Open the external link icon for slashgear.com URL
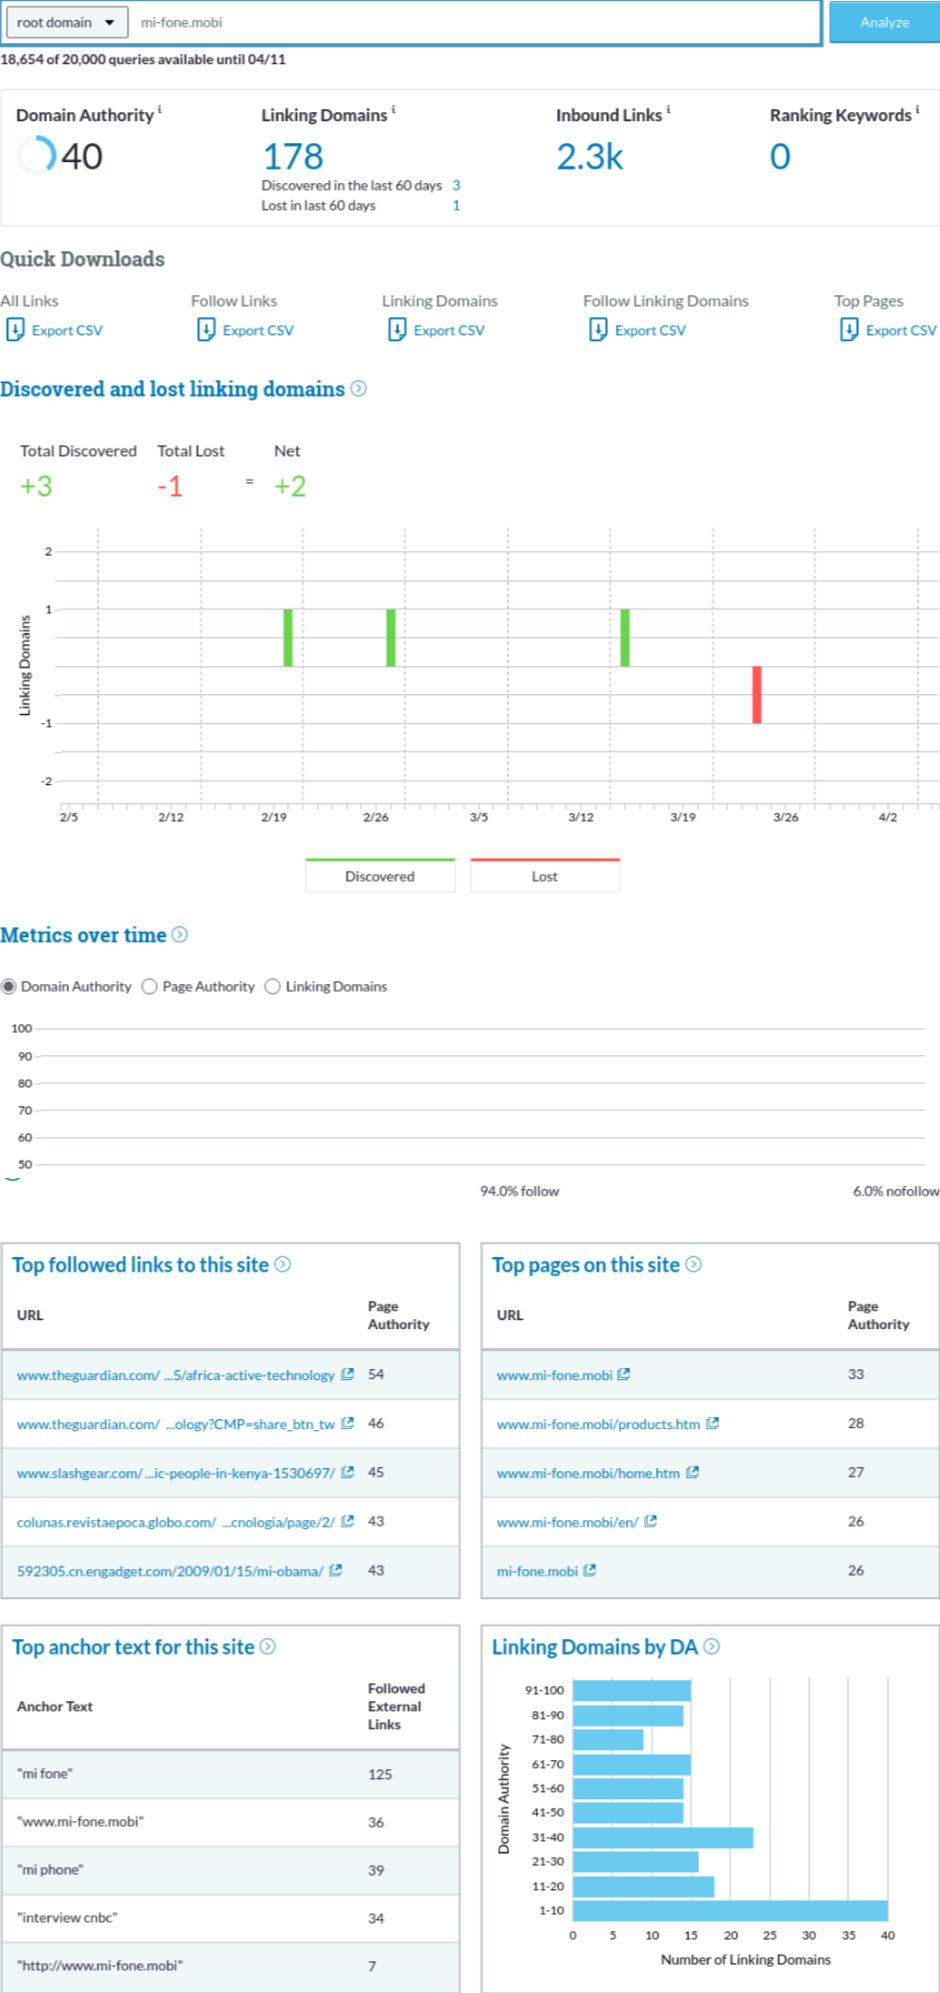This screenshot has width=940, height=1993. click(x=347, y=1472)
